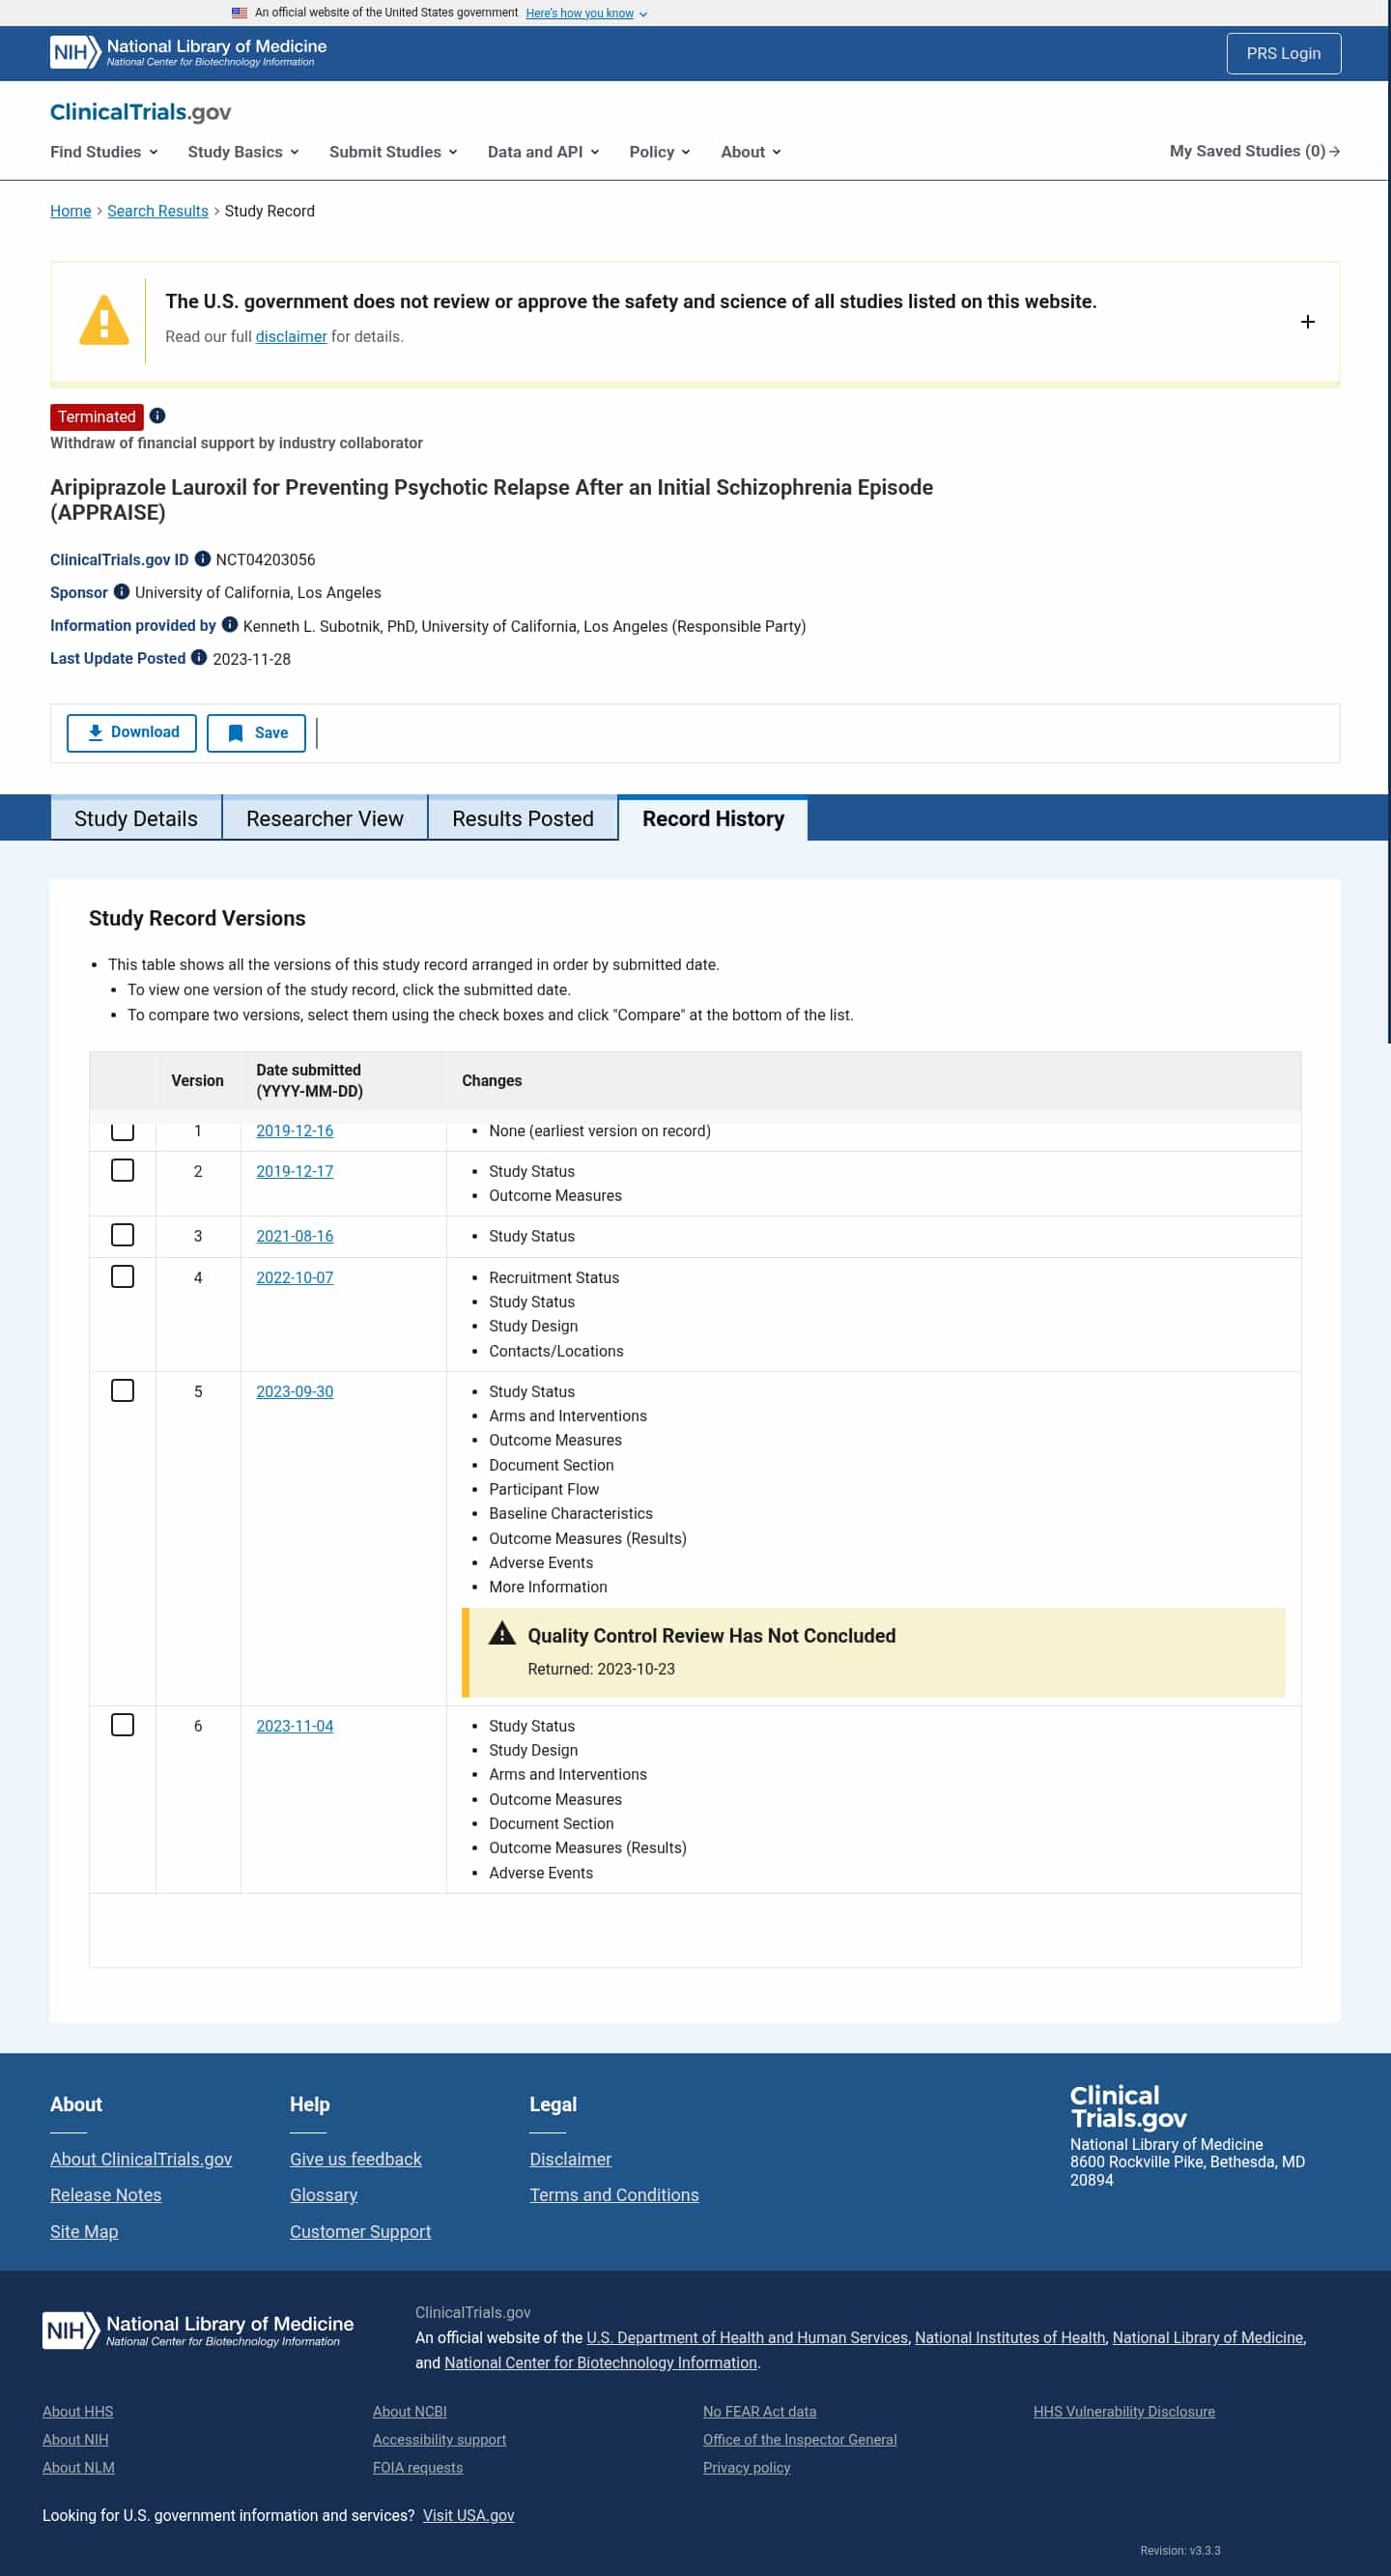The image size is (1391, 2576).
Task: Click National Center for Biotechnology Information footer link
Action: [600, 2362]
